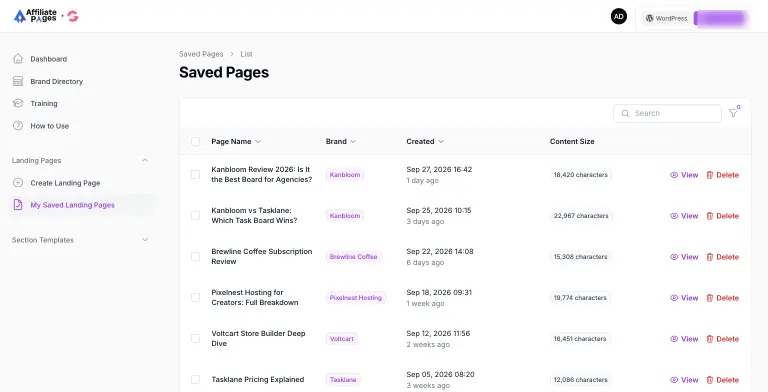Delete the Voltcart Store Builder page
Viewport: 768px width, 392px height.
pyautogui.click(x=722, y=339)
